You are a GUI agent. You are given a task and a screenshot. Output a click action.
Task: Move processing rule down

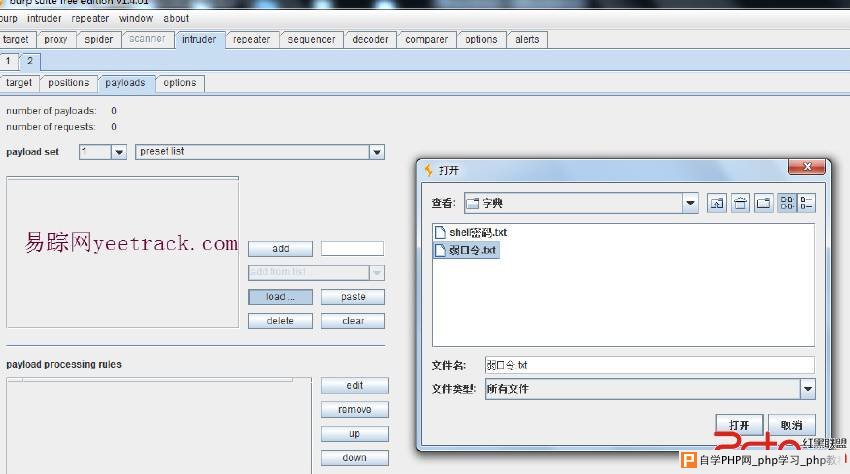pyautogui.click(x=355, y=458)
